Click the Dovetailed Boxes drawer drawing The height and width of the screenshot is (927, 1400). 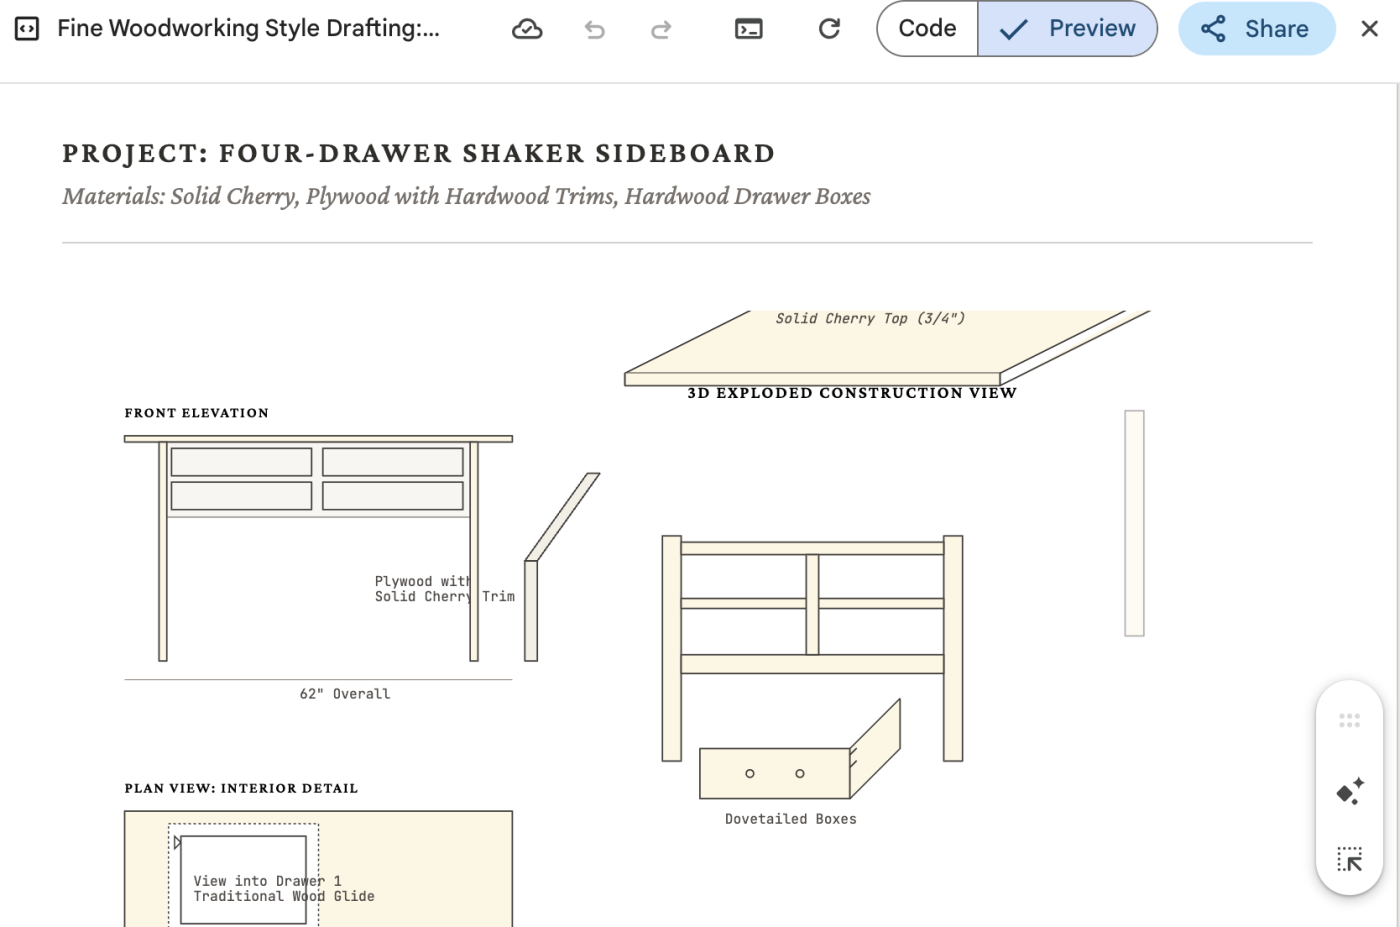[x=775, y=773]
